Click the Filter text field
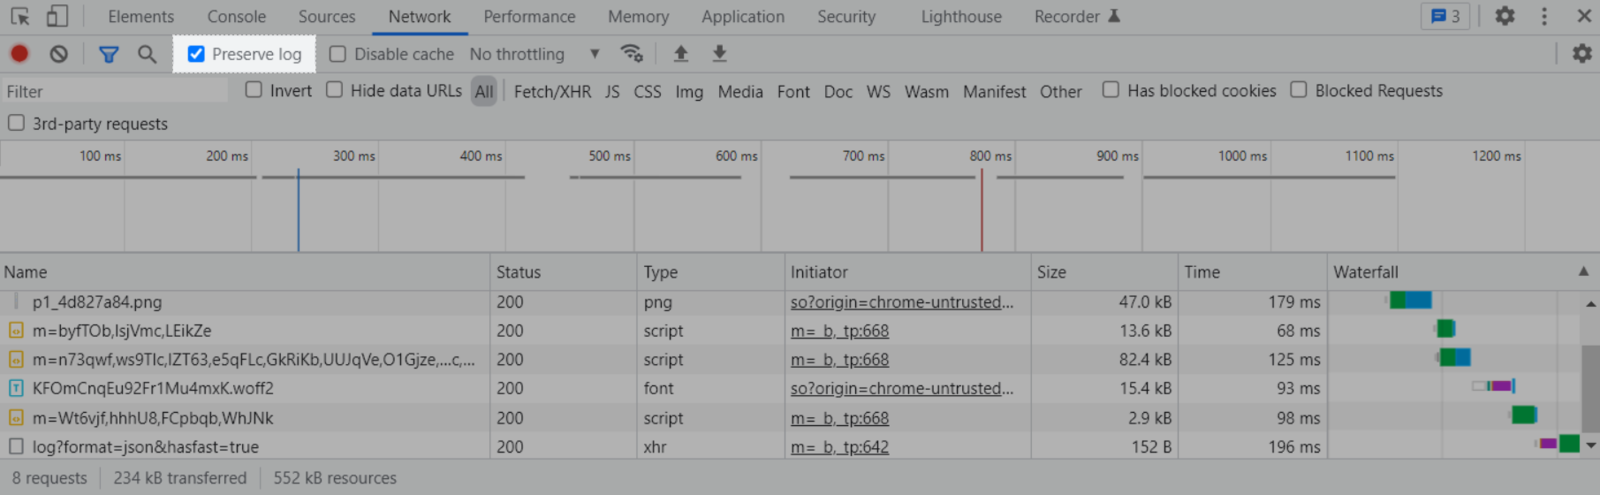Screen dimensions: 1600x495 point(115,92)
